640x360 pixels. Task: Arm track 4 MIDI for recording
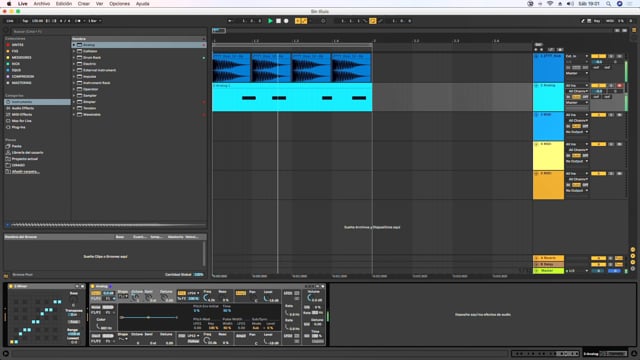point(620,144)
